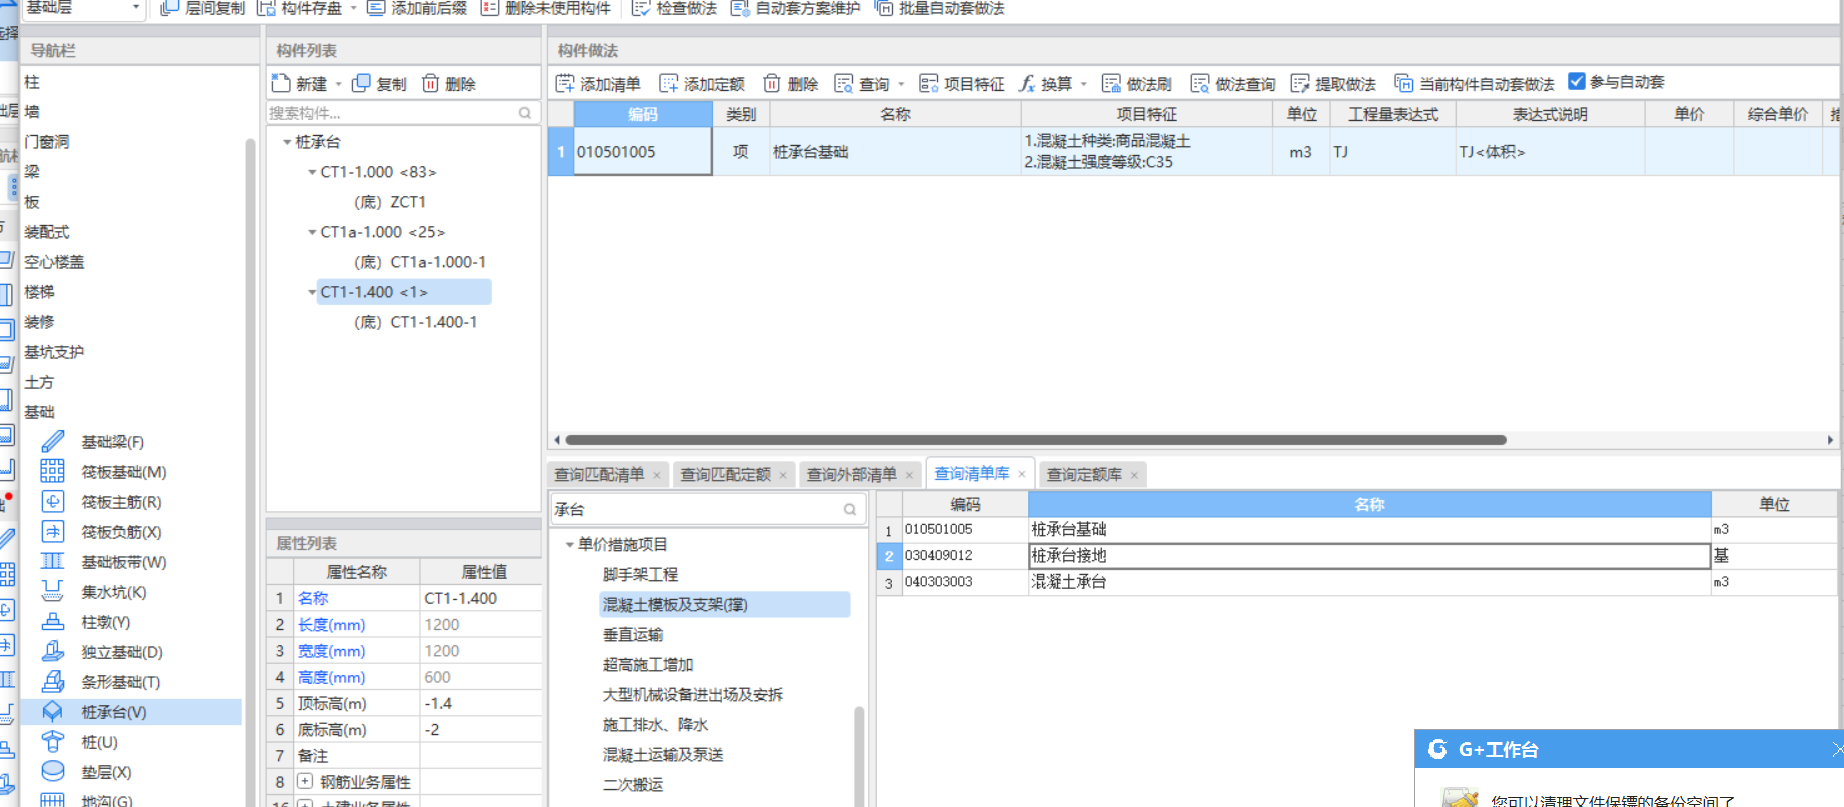This screenshot has height=807, width=1844.
Task: Expand the 钢筋业务属性 property row
Action: pyautogui.click(x=305, y=782)
